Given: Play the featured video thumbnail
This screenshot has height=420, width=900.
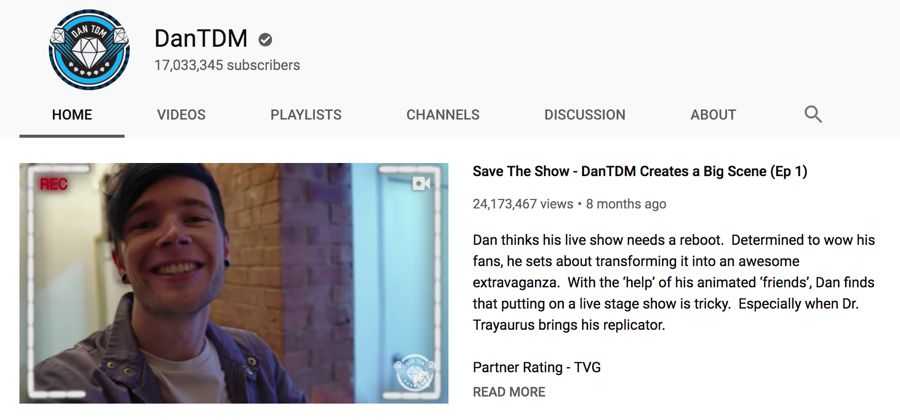Looking at the screenshot, I should (x=234, y=283).
